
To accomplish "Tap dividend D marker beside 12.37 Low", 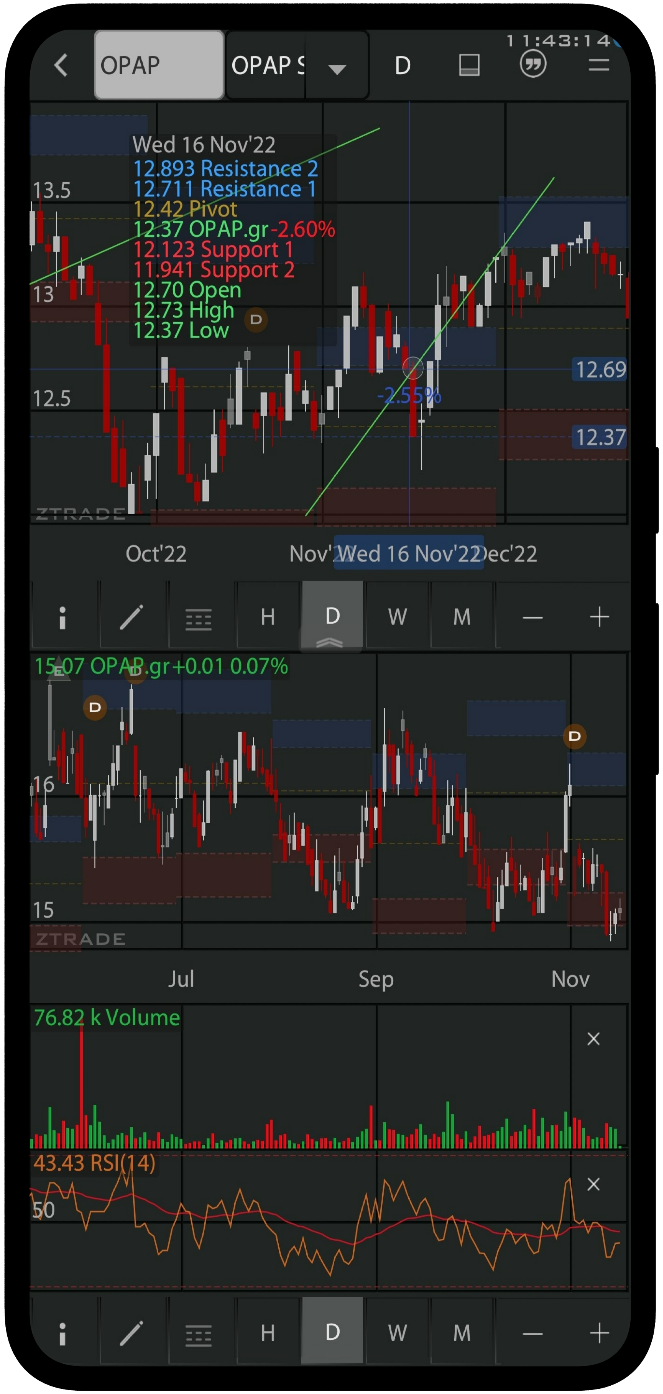I will (256, 320).
